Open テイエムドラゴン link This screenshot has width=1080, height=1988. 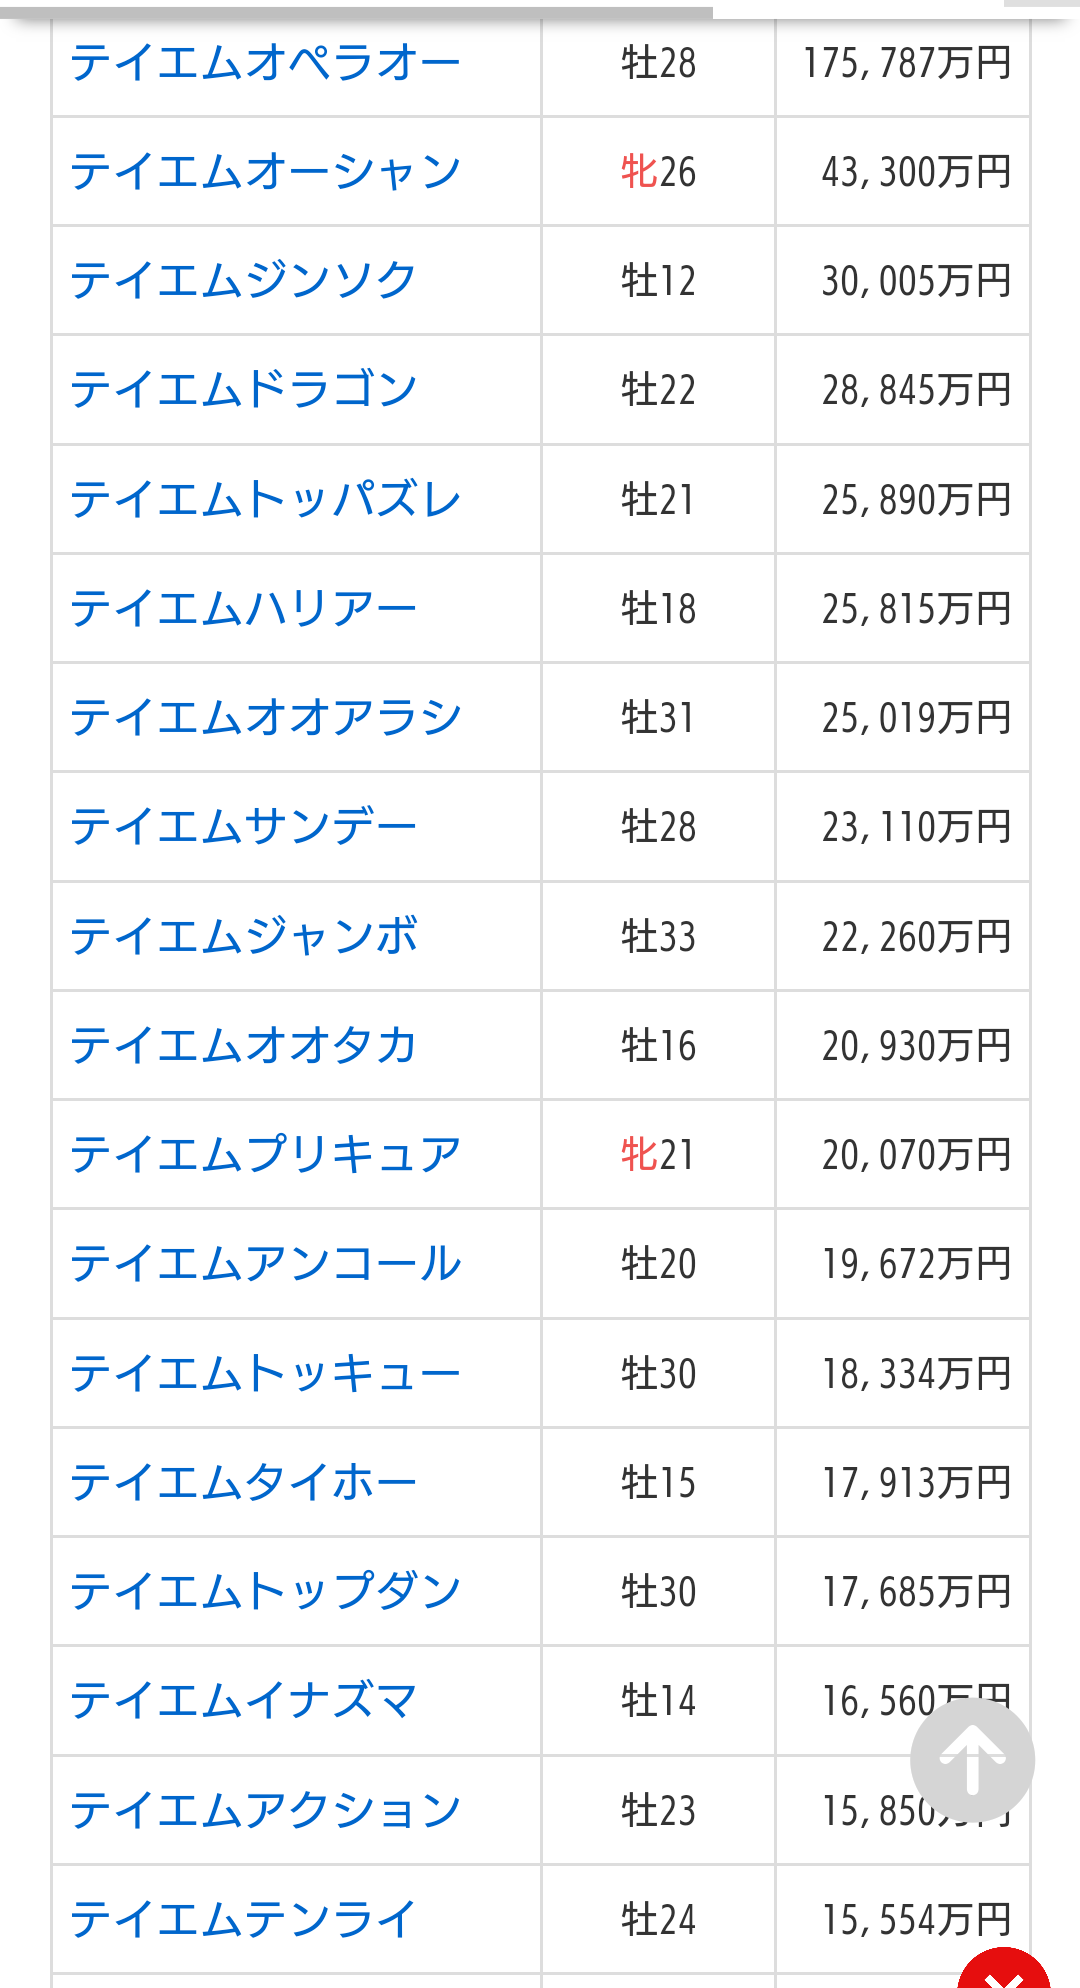[x=243, y=390]
